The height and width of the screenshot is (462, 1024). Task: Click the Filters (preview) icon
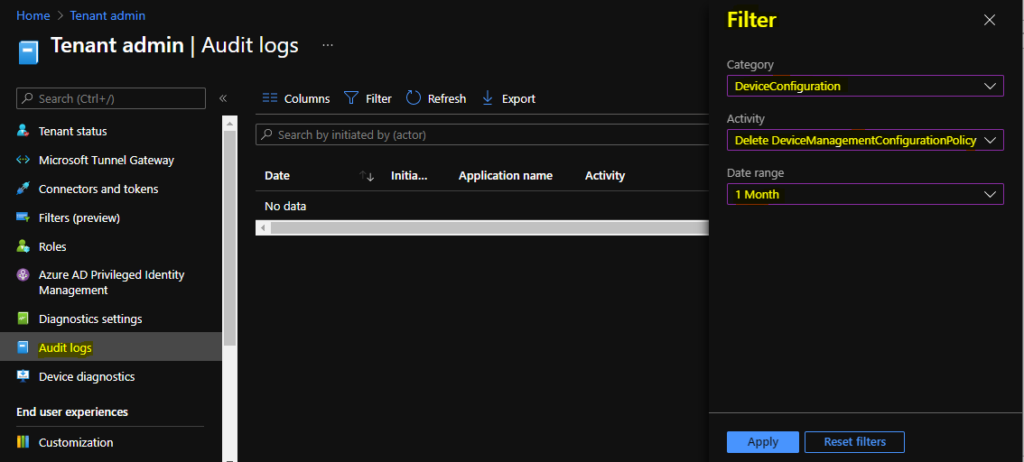(23, 217)
